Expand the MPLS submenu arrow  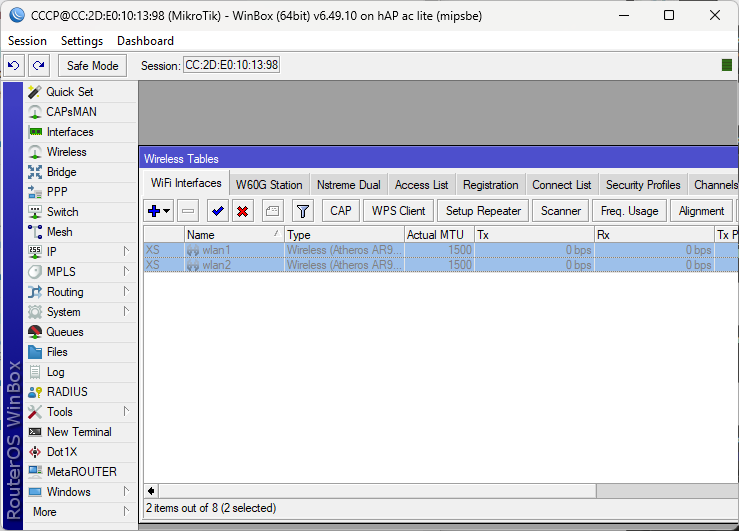(x=126, y=271)
